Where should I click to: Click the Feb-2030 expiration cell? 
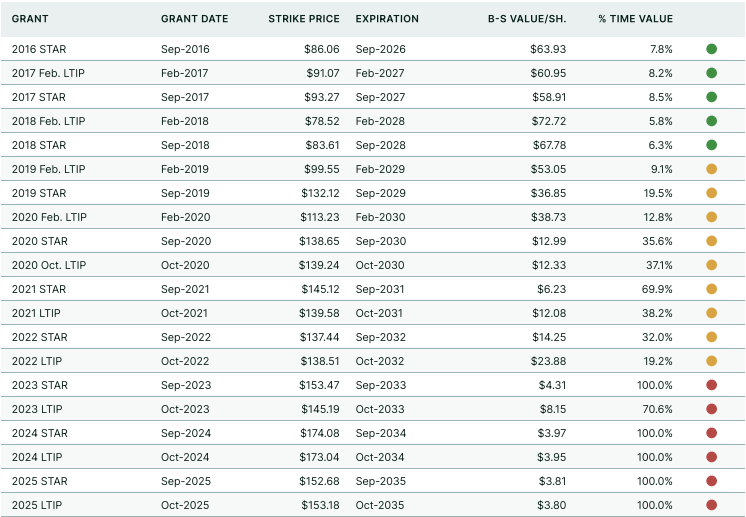(x=381, y=217)
